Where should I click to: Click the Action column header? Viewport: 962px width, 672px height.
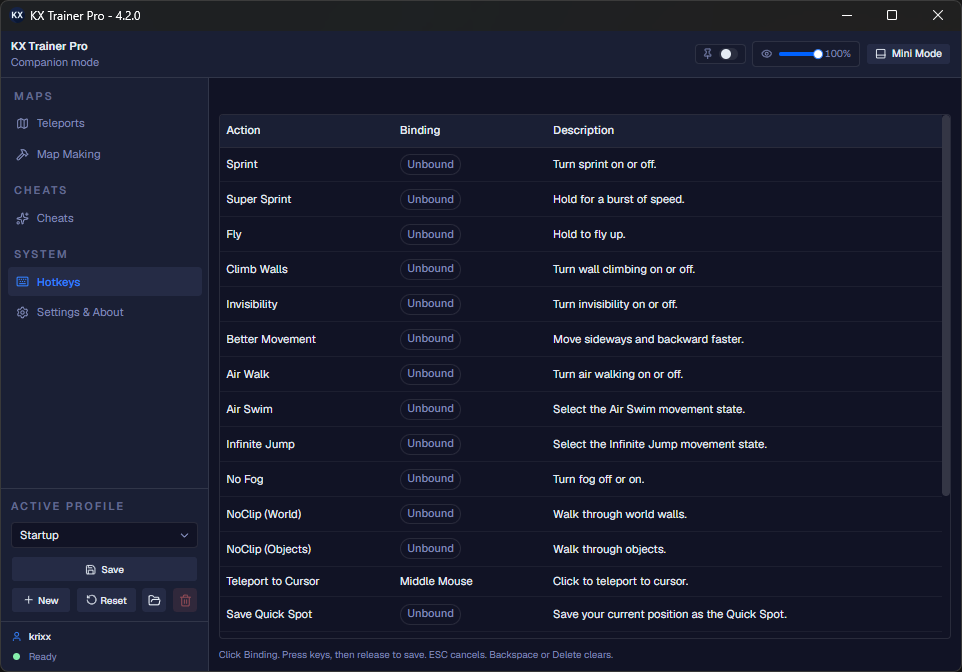click(244, 130)
